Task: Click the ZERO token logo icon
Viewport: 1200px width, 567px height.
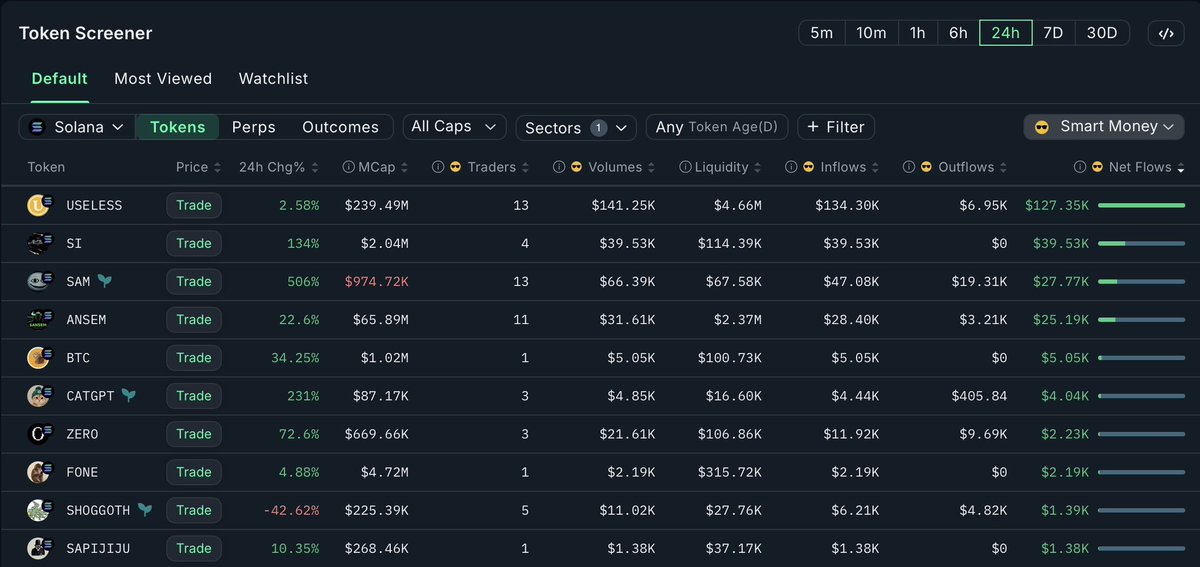Action: pos(38,433)
